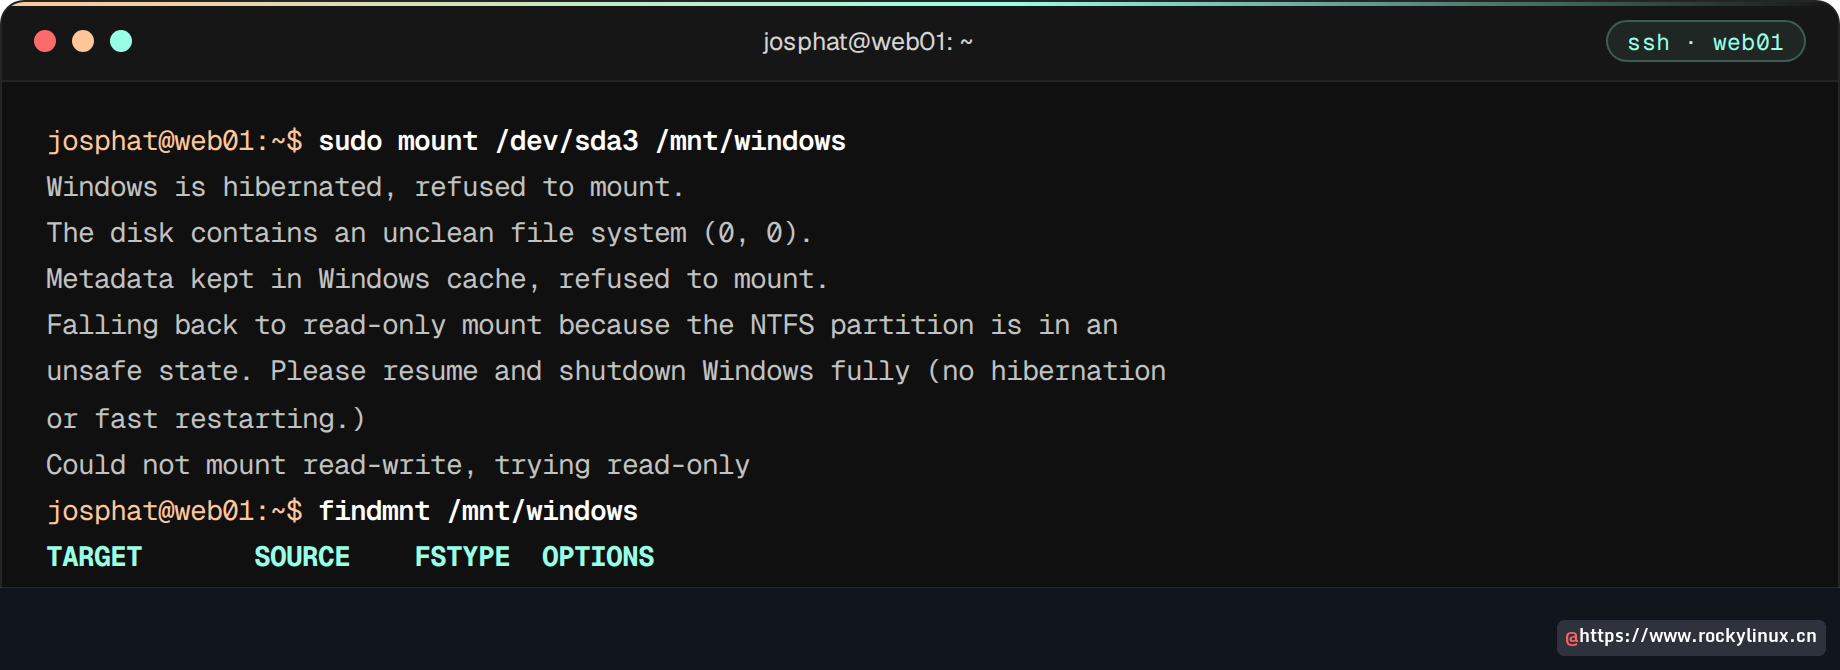Image resolution: width=1840 pixels, height=670 pixels.
Task: Click the first josphat@web01 prompt
Action: [x=174, y=141]
